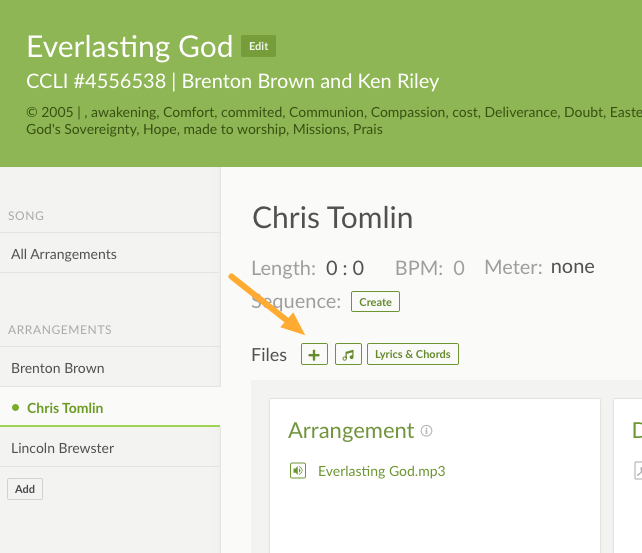Image resolution: width=642 pixels, height=553 pixels.
Task: Click the music note icon button
Action: point(348,354)
